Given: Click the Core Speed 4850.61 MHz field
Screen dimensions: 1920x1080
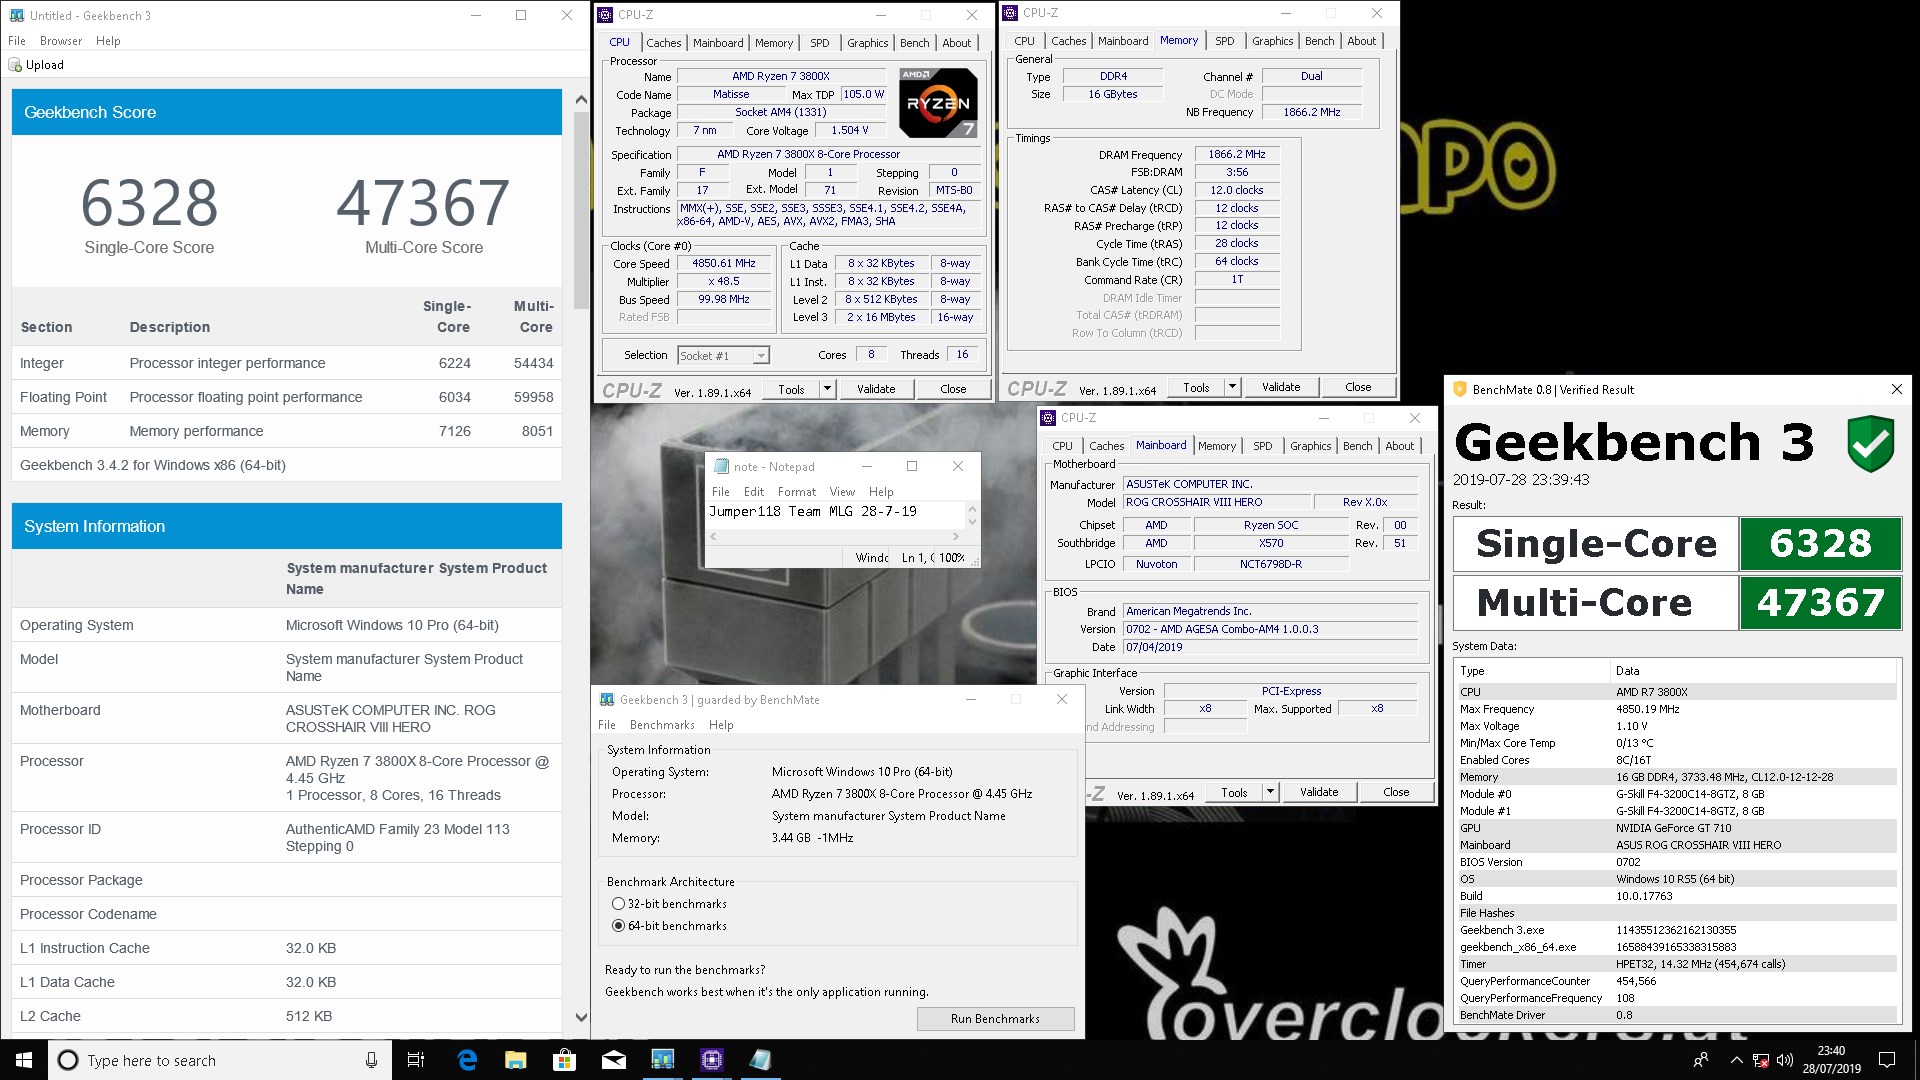Looking at the screenshot, I should point(724,264).
